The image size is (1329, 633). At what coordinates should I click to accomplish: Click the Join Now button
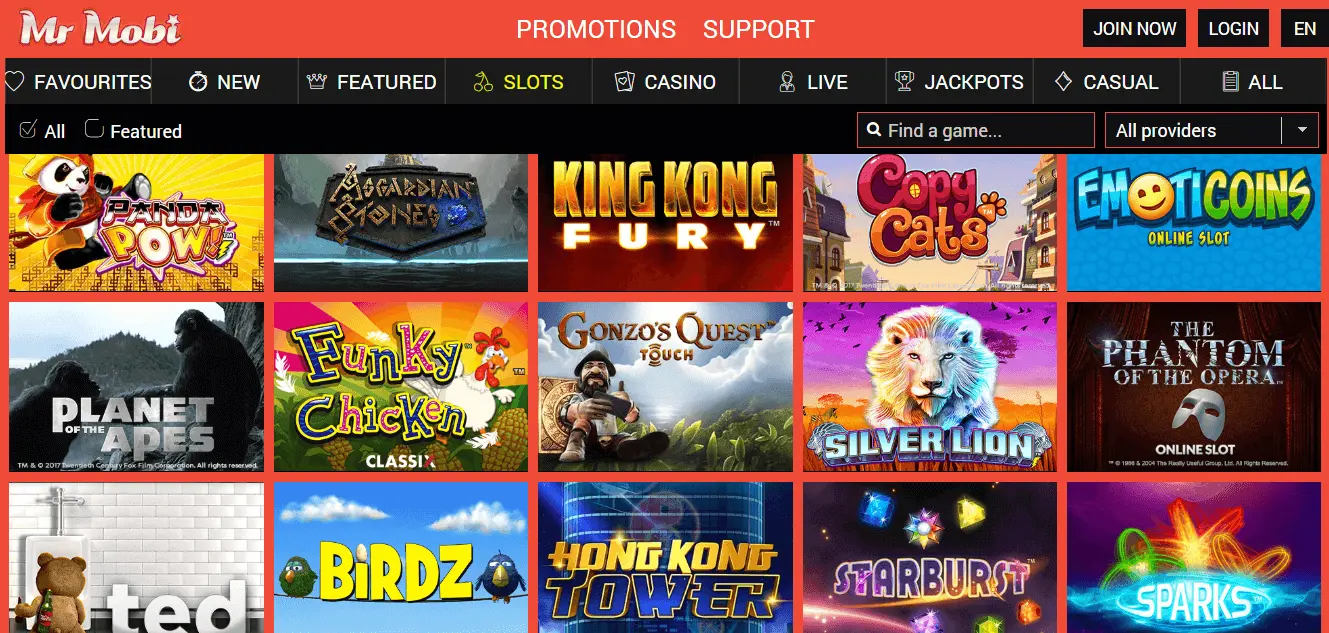[x=1135, y=28]
